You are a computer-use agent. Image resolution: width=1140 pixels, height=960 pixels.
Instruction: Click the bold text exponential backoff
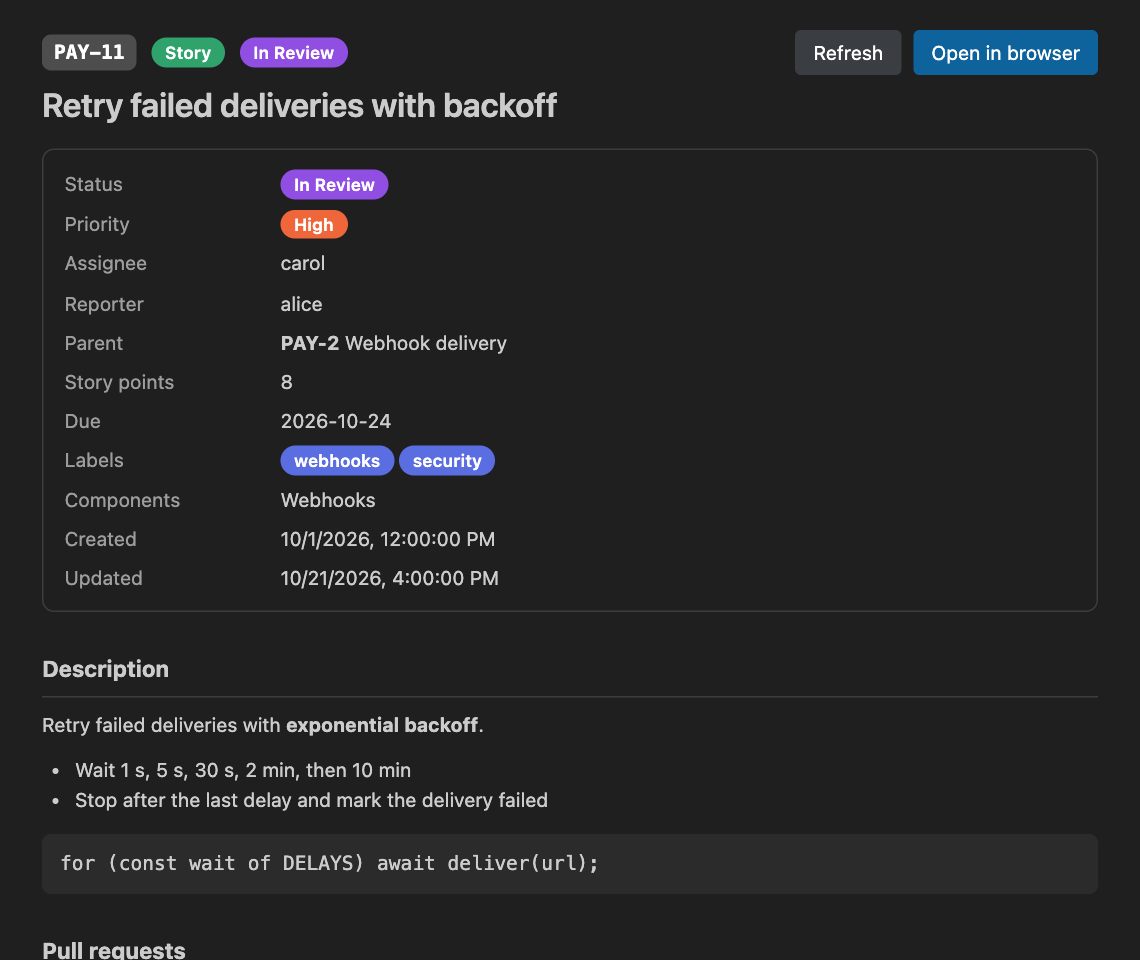coord(382,726)
